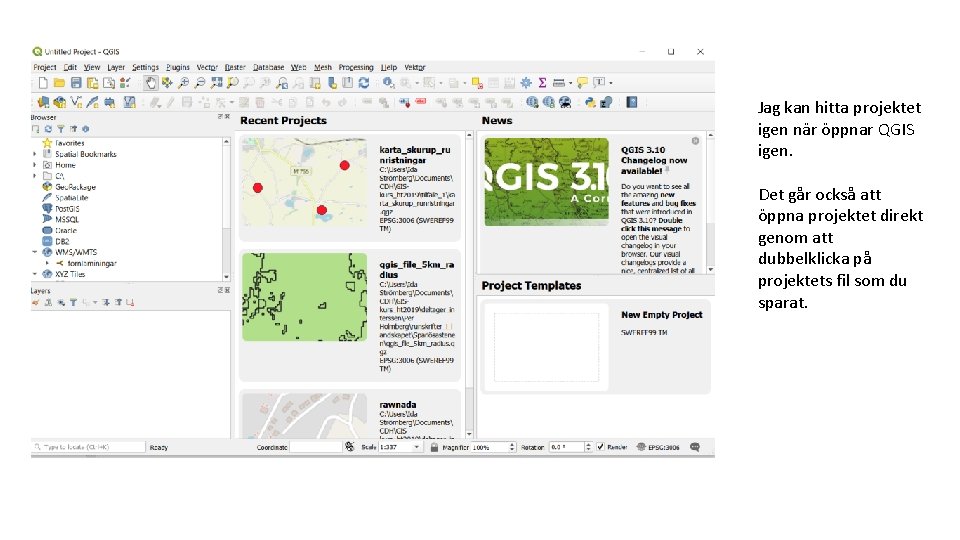Select the Identify Features tool
The image size is (960, 540).
click(x=388, y=83)
